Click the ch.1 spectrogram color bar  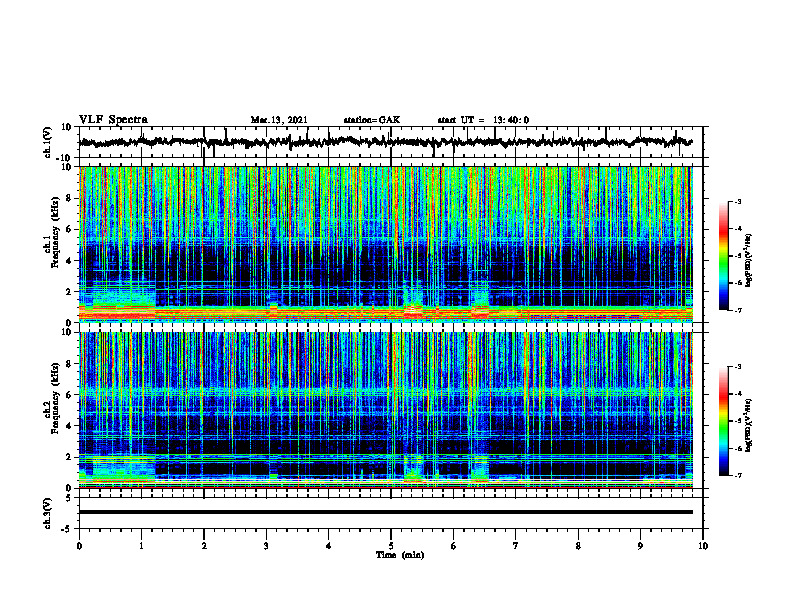[724, 256]
